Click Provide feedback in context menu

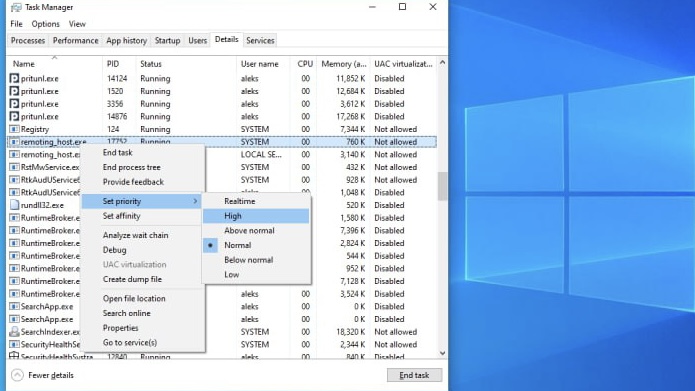pyautogui.click(x=133, y=182)
